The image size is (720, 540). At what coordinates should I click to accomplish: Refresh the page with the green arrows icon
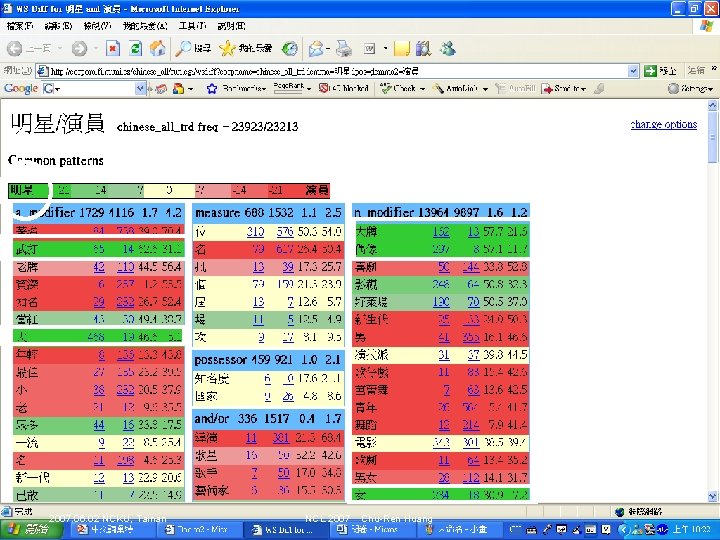135,48
